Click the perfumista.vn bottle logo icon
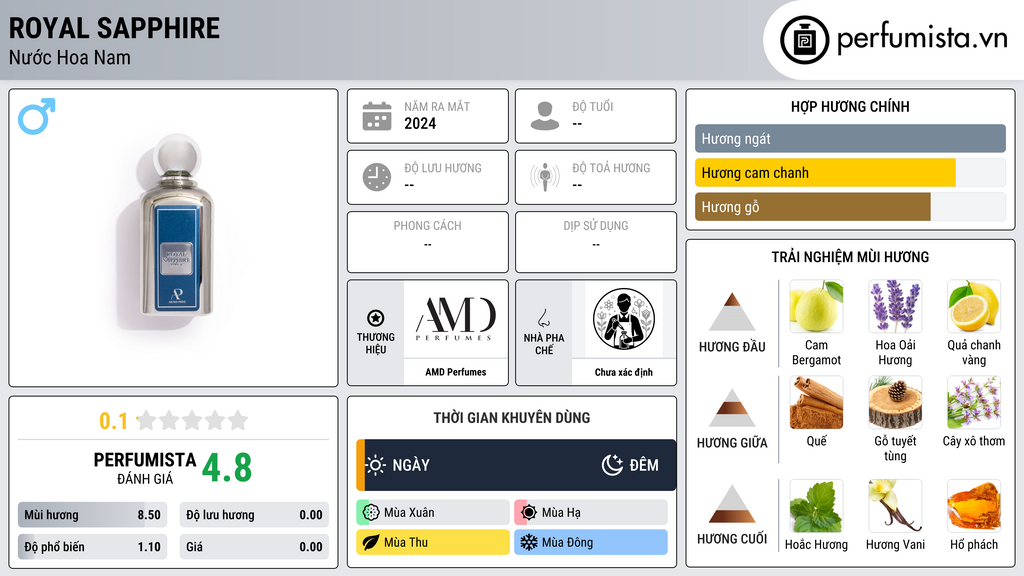 (804, 40)
